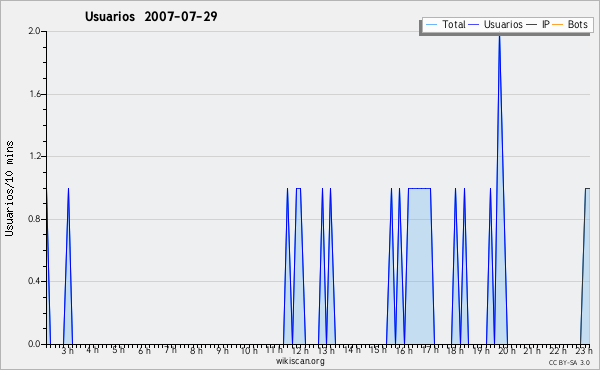Click the 0.8 y-axis value
Viewport: 600px width, 370px height.
pos(34,219)
